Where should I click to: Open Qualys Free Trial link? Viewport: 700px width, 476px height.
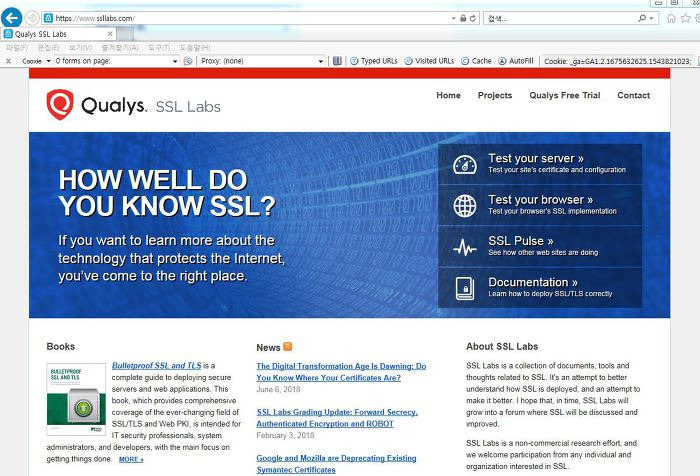click(565, 95)
